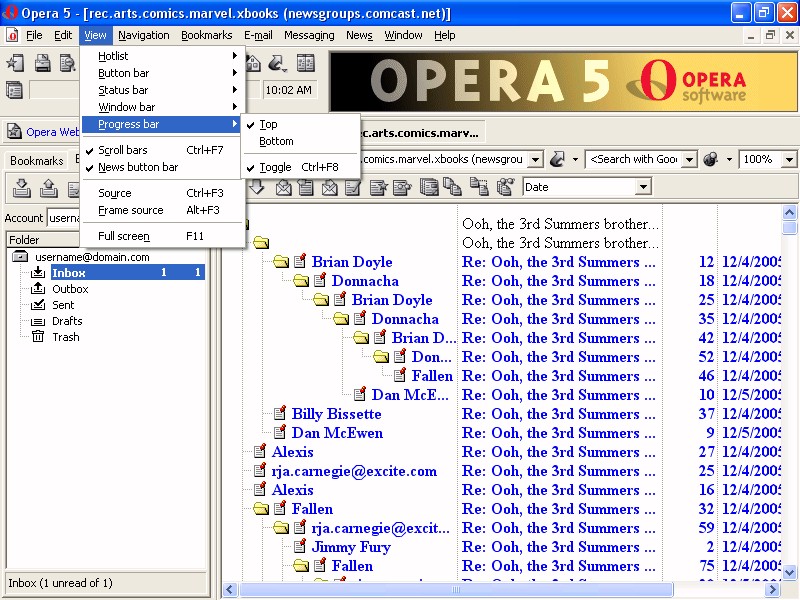This screenshot has height=600, width=800.
Task: Open message from Dan McEwen
Action: (337, 433)
